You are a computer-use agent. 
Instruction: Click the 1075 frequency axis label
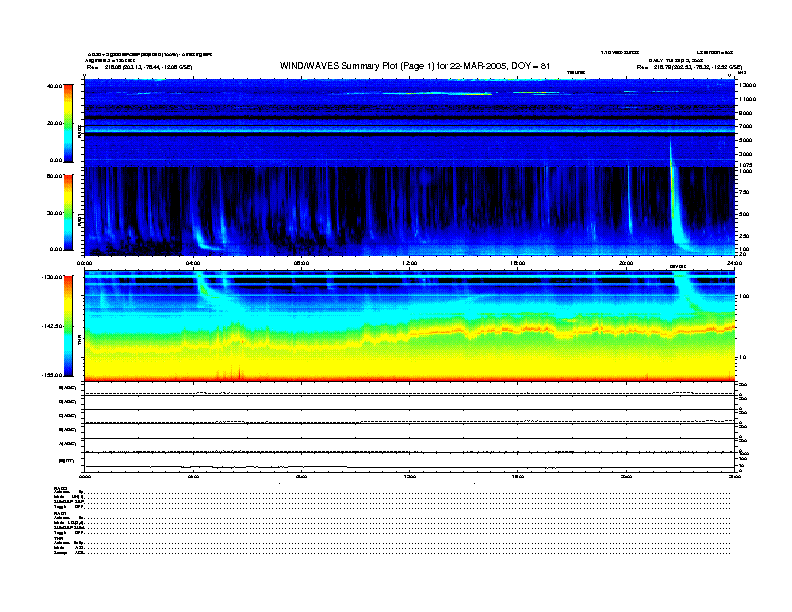coord(746,165)
